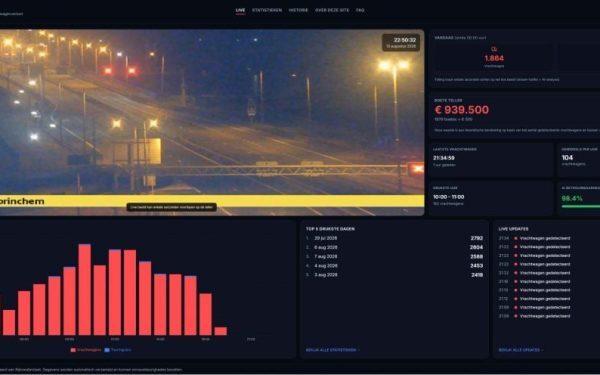
Task: Click the 2588 count value
Action: [x=477, y=256]
